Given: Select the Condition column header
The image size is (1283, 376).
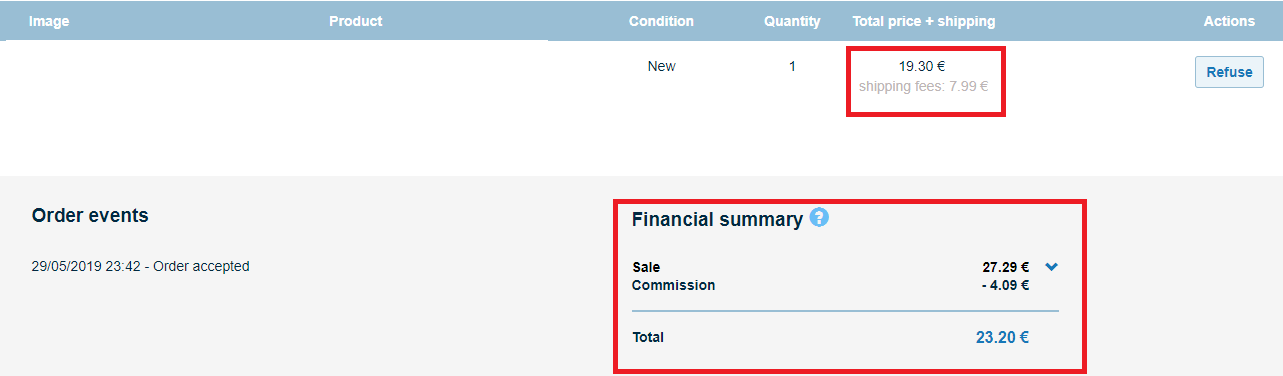Looking at the screenshot, I should point(661,21).
